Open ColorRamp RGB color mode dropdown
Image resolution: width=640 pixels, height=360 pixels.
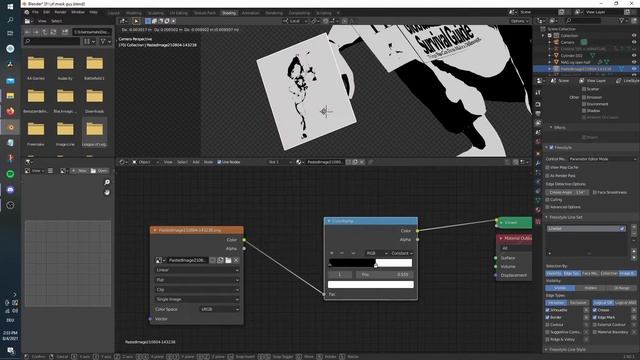point(376,253)
